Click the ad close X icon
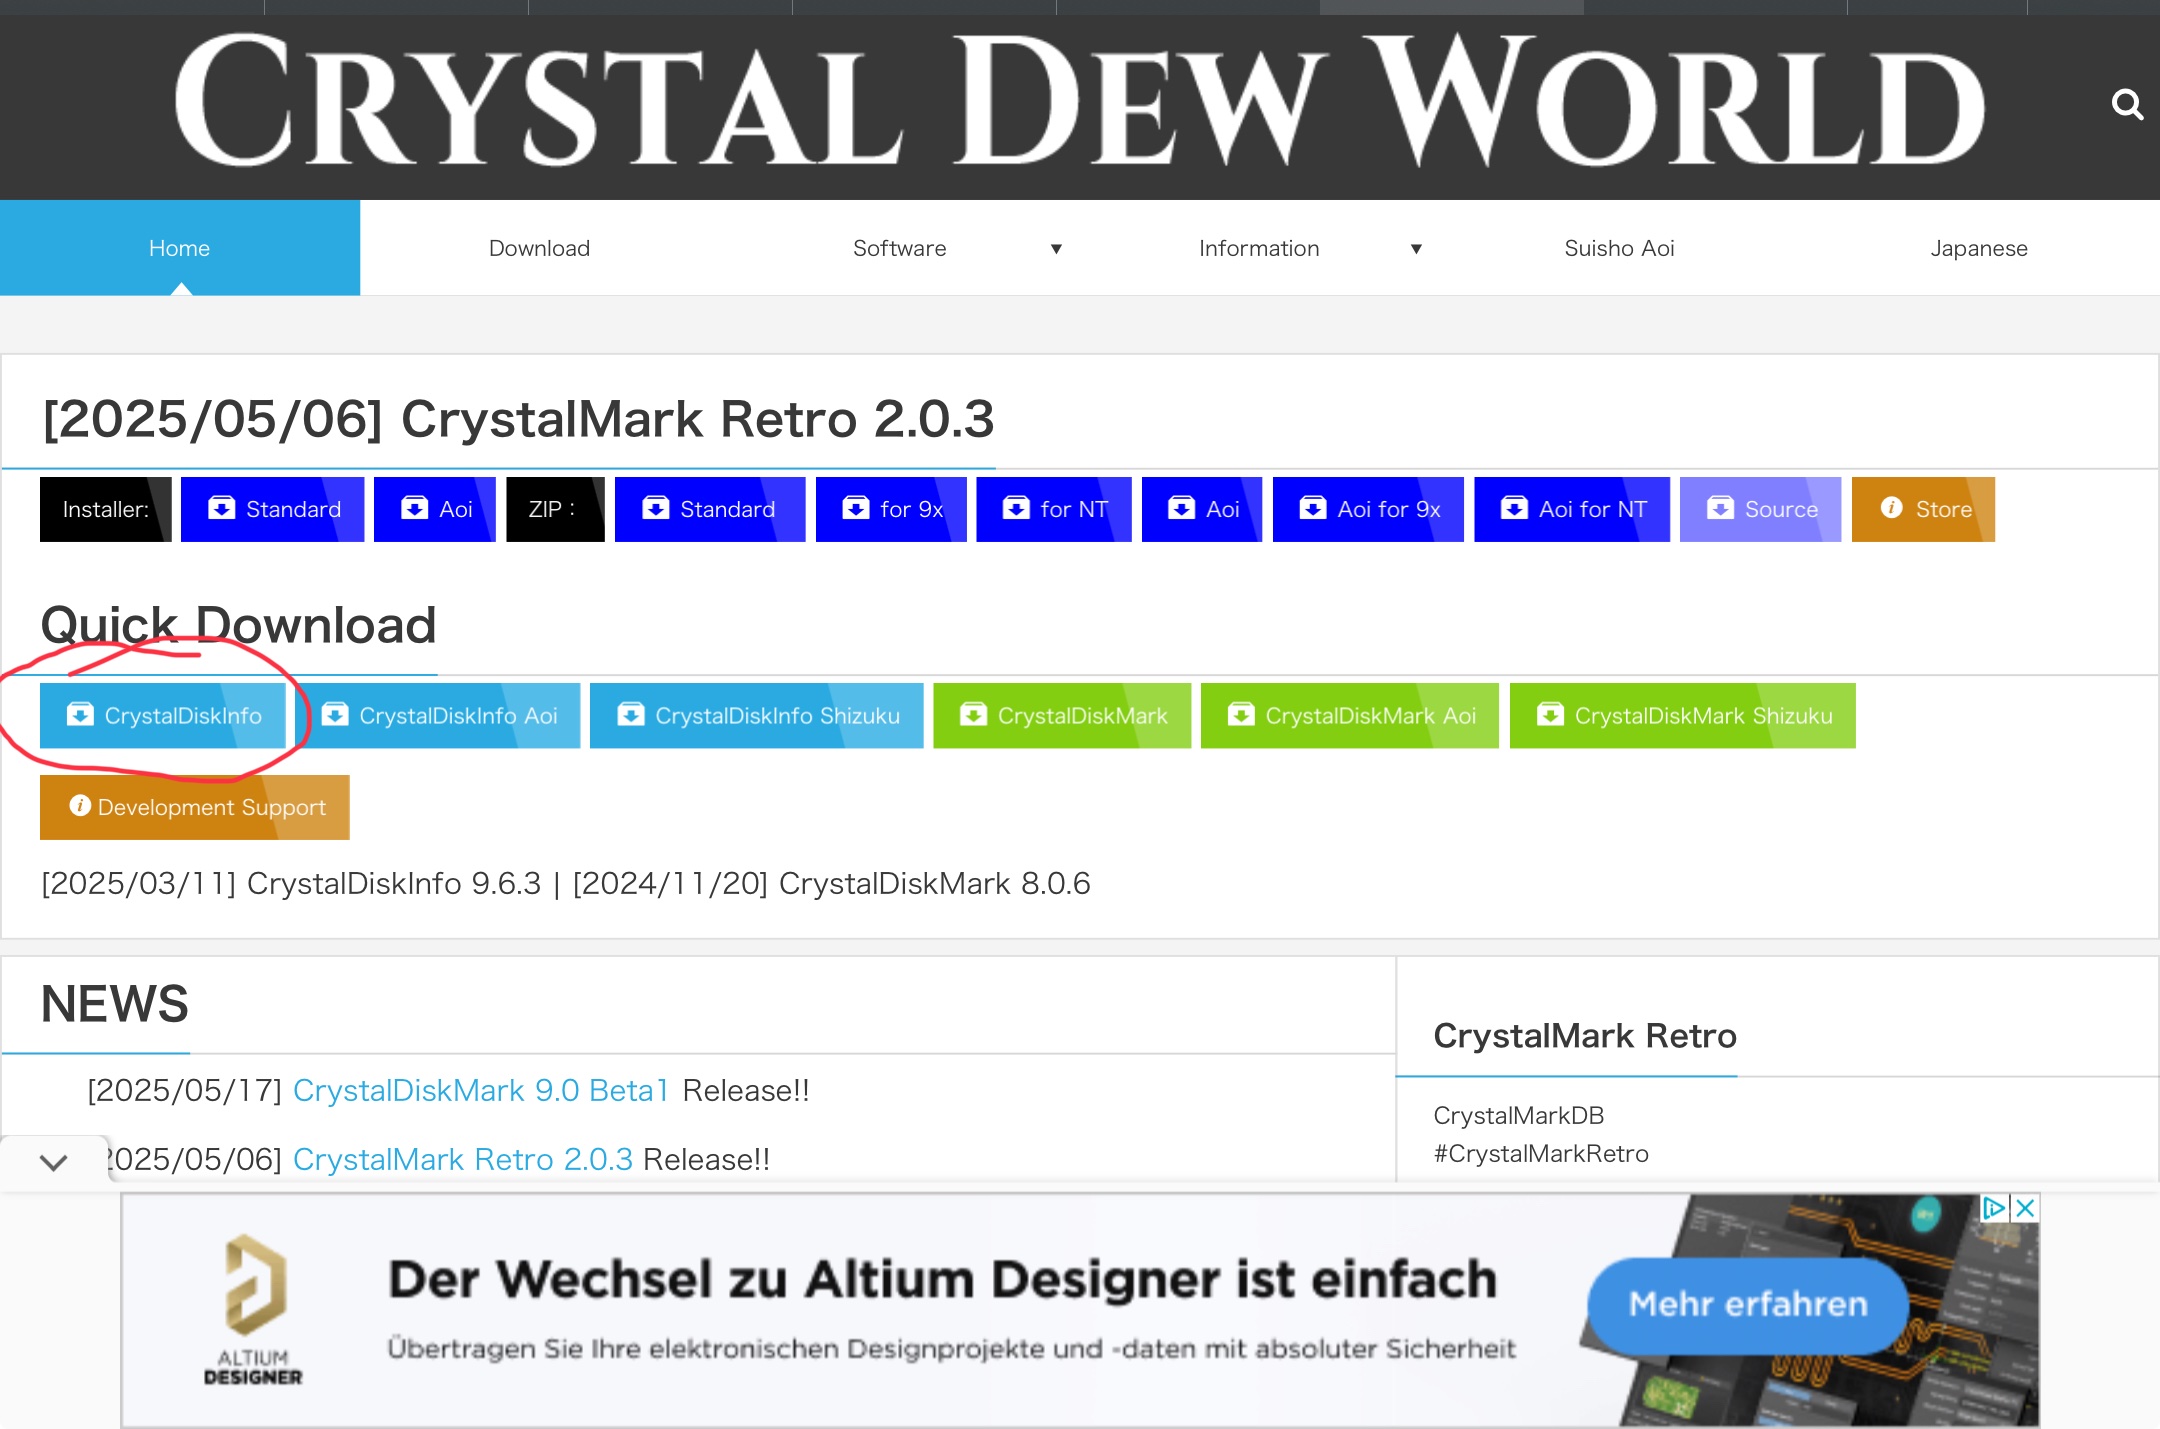 (x=2025, y=1208)
